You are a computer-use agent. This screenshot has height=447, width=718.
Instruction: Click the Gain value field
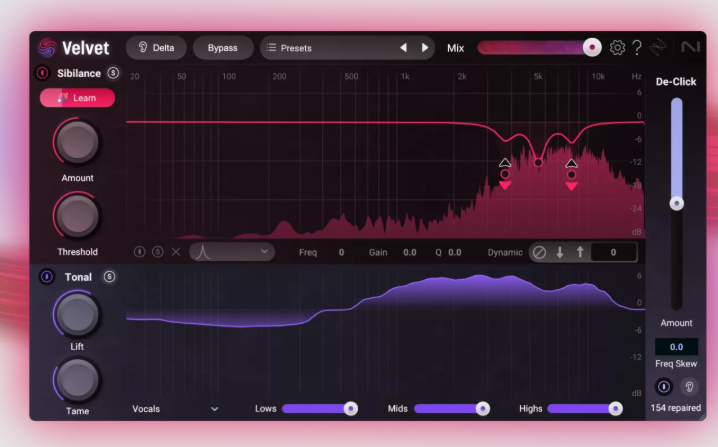pos(409,252)
